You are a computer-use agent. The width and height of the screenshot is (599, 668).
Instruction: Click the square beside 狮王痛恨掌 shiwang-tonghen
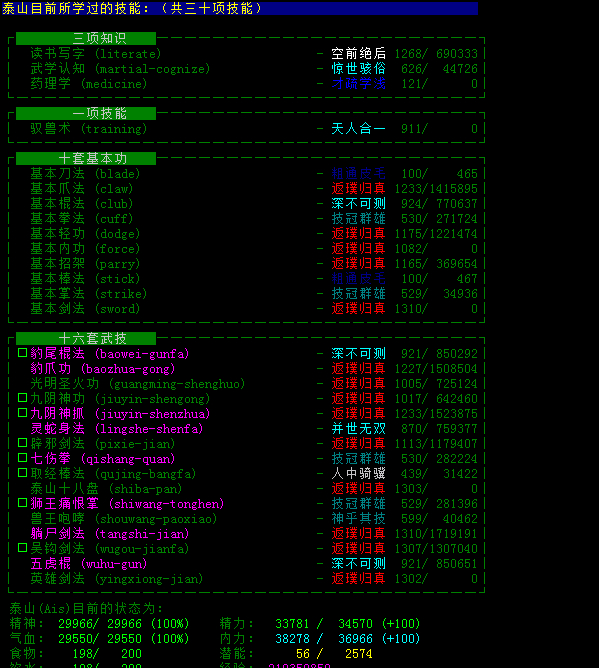point(23,503)
